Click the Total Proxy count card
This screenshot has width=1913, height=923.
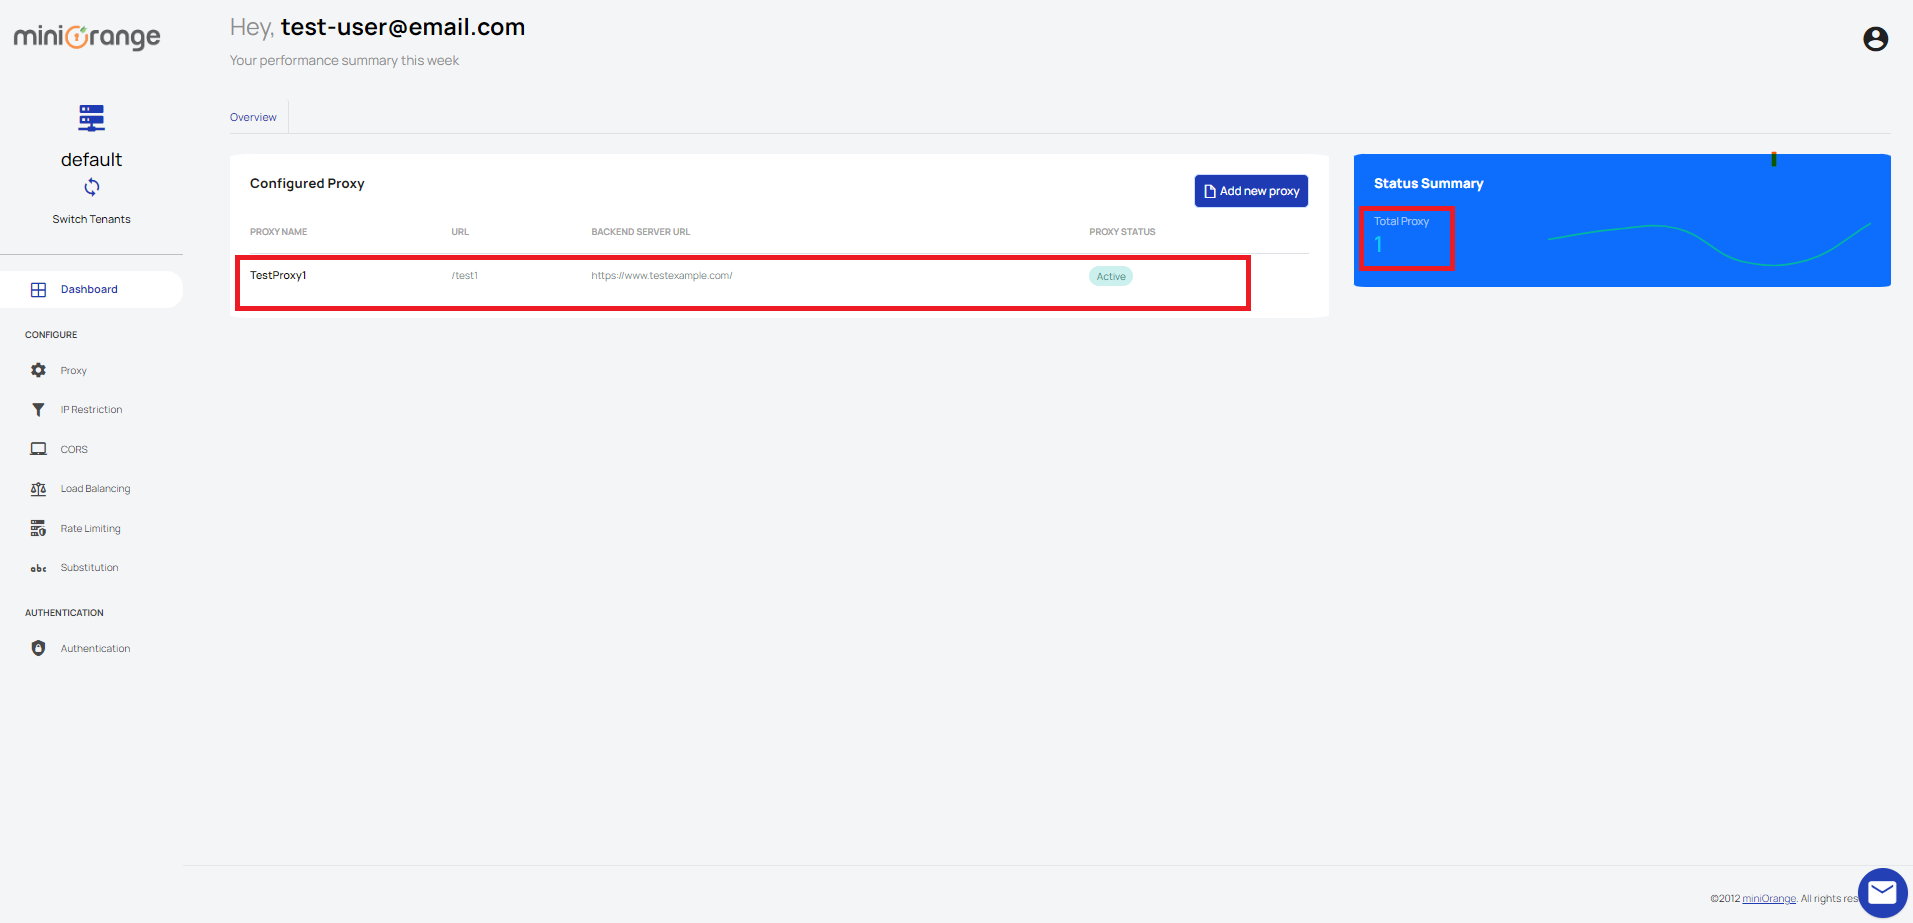point(1407,238)
